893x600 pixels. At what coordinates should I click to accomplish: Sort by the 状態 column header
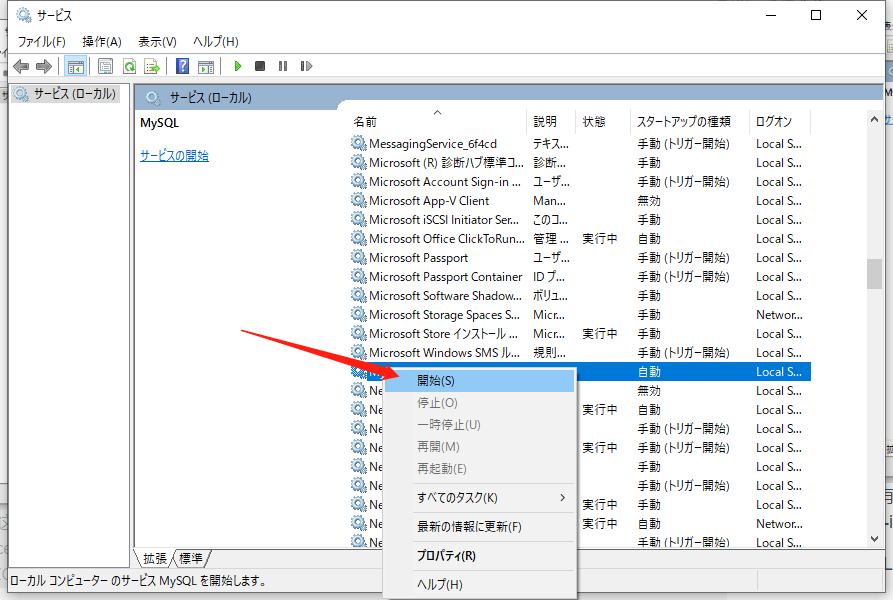tap(603, 121)
